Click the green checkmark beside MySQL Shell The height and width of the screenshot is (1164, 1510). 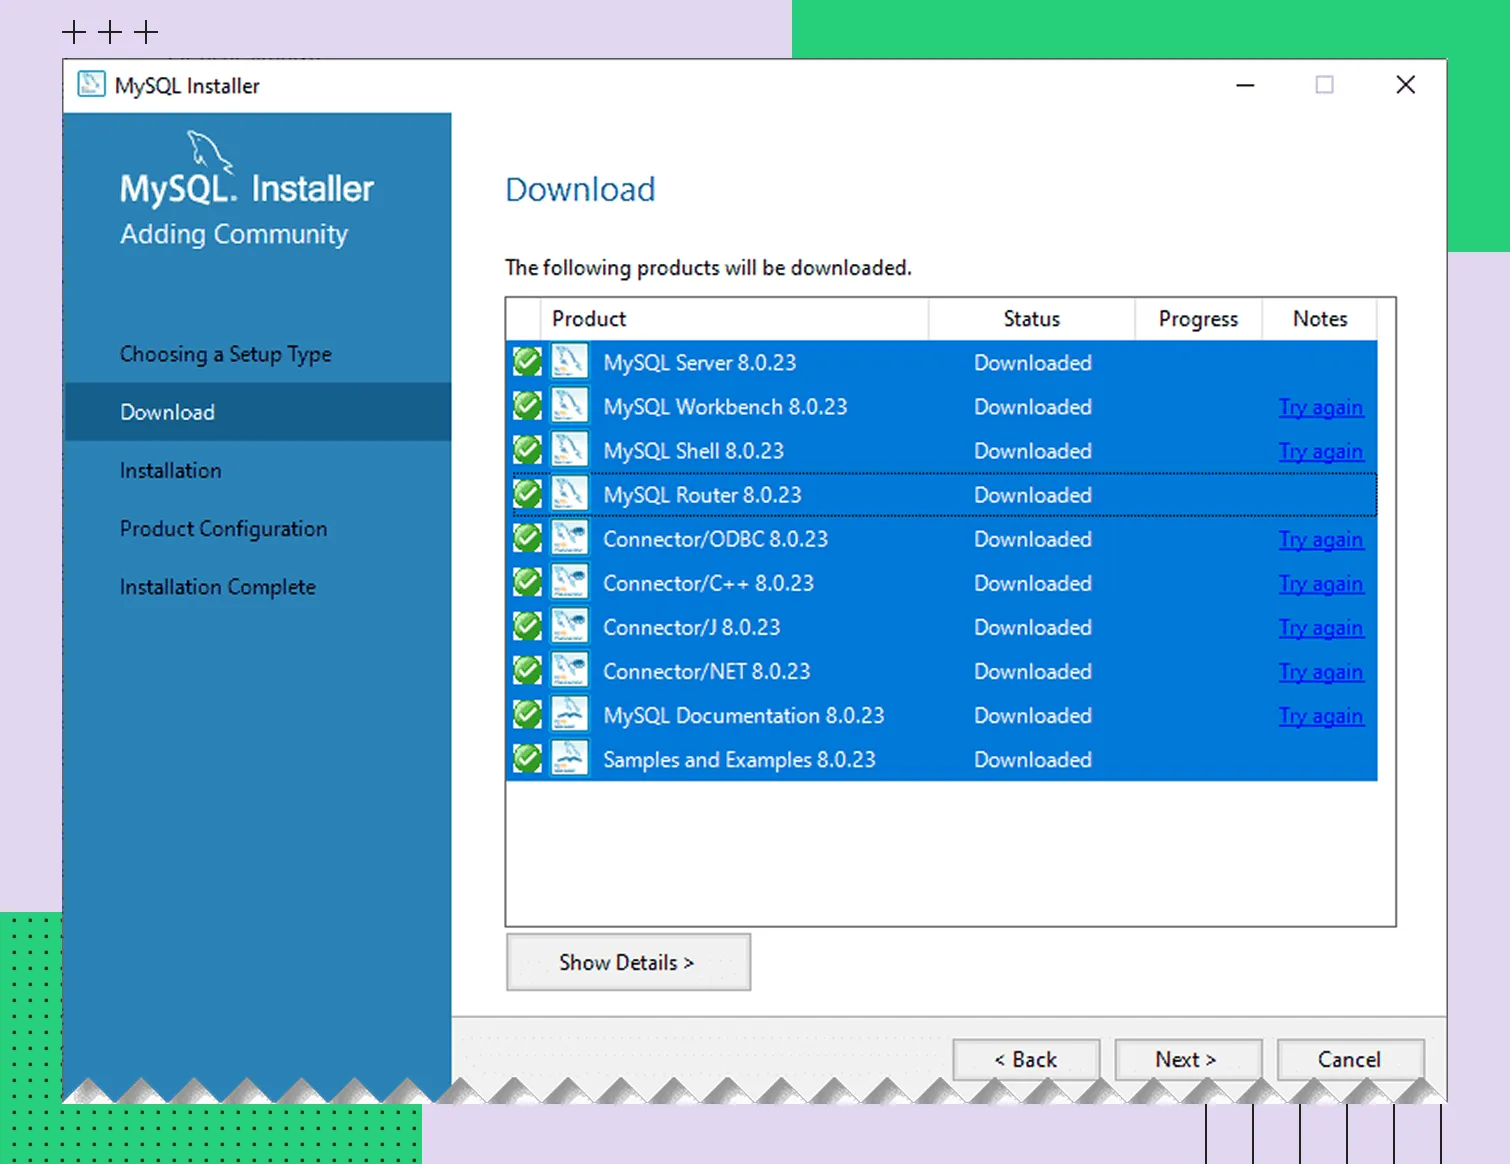527,450
